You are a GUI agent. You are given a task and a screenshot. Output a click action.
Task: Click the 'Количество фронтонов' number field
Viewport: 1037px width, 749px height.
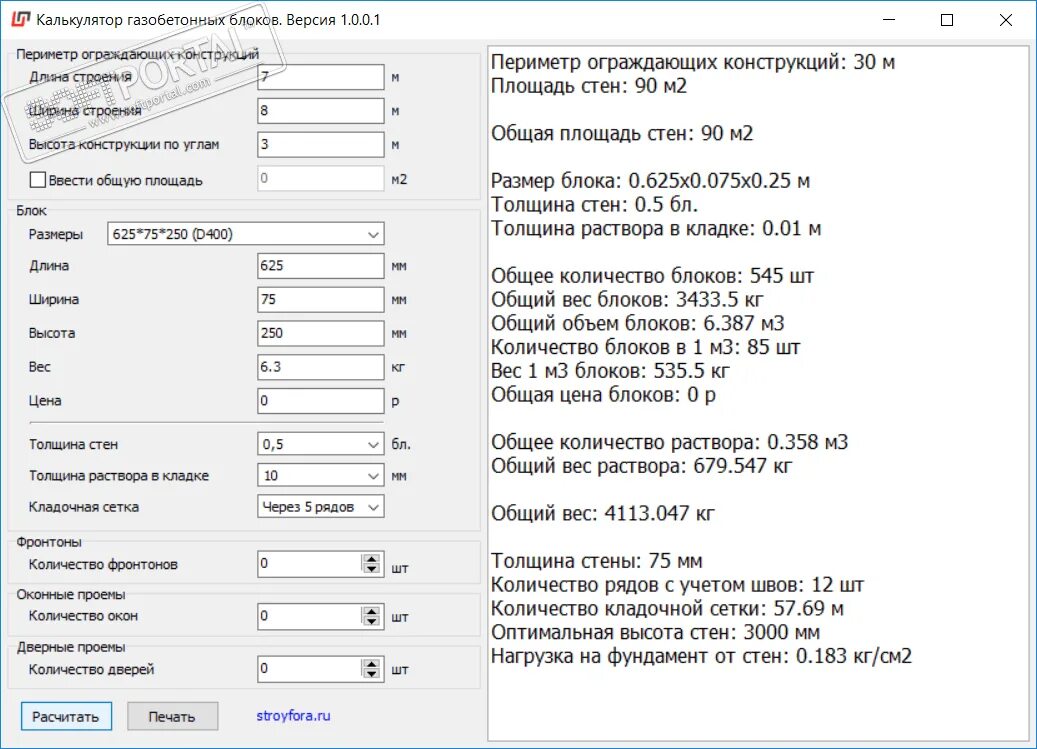[x=310, y=563]
